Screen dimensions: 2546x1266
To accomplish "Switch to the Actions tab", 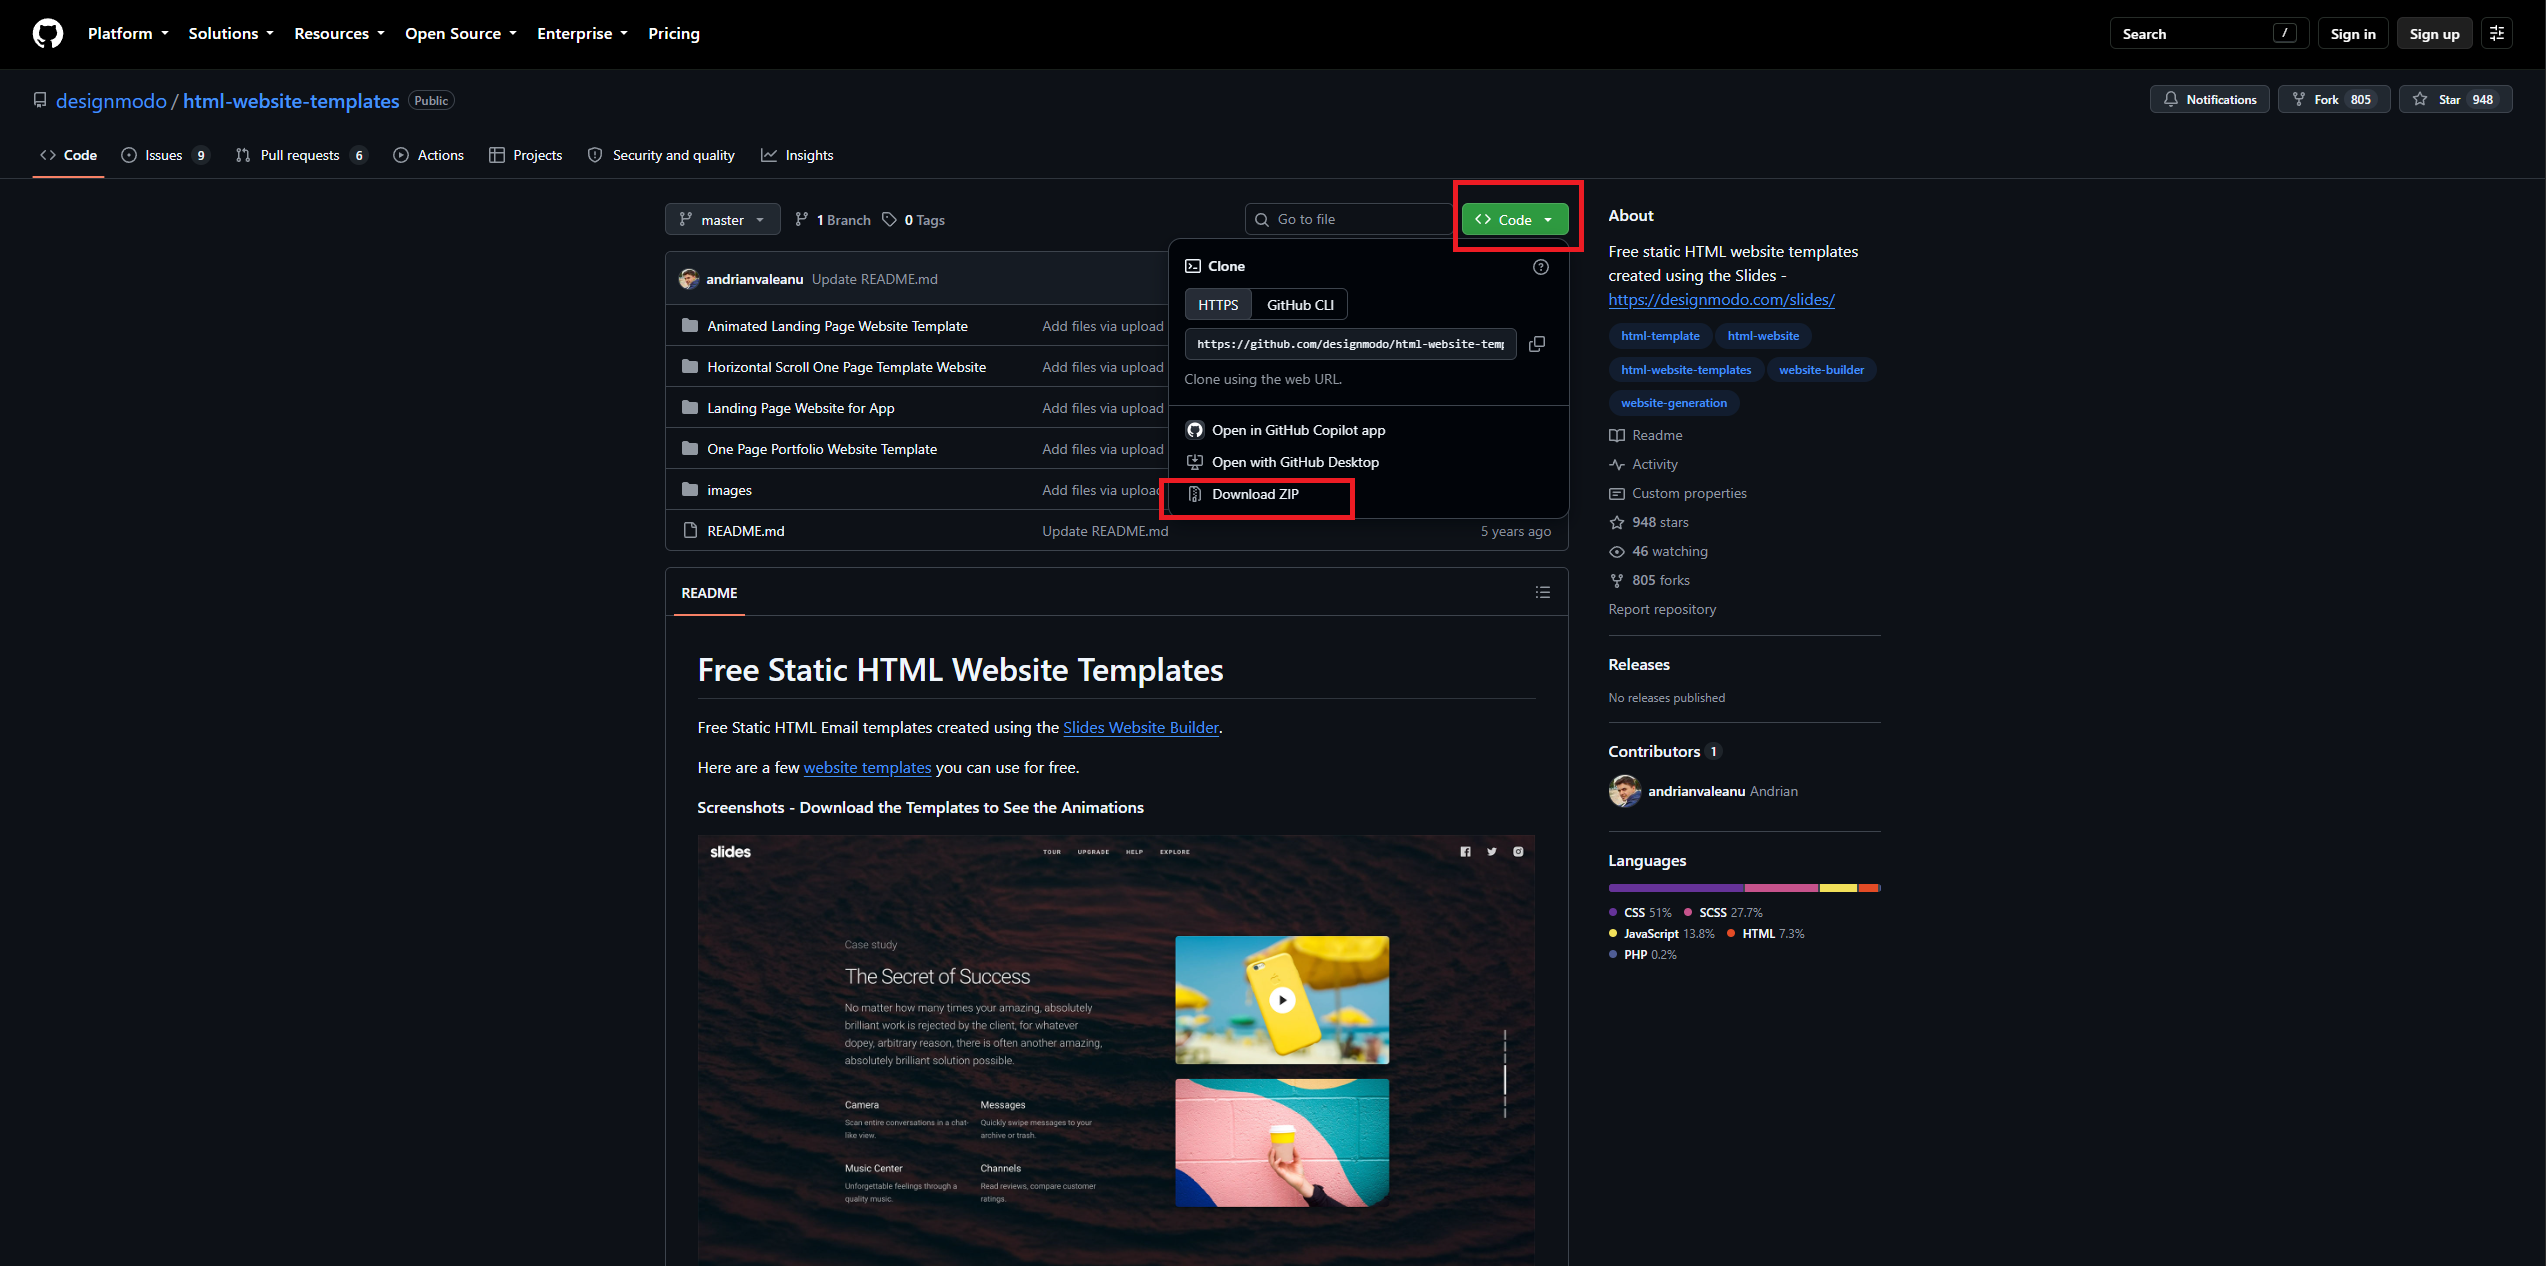I will coord(428,155).
